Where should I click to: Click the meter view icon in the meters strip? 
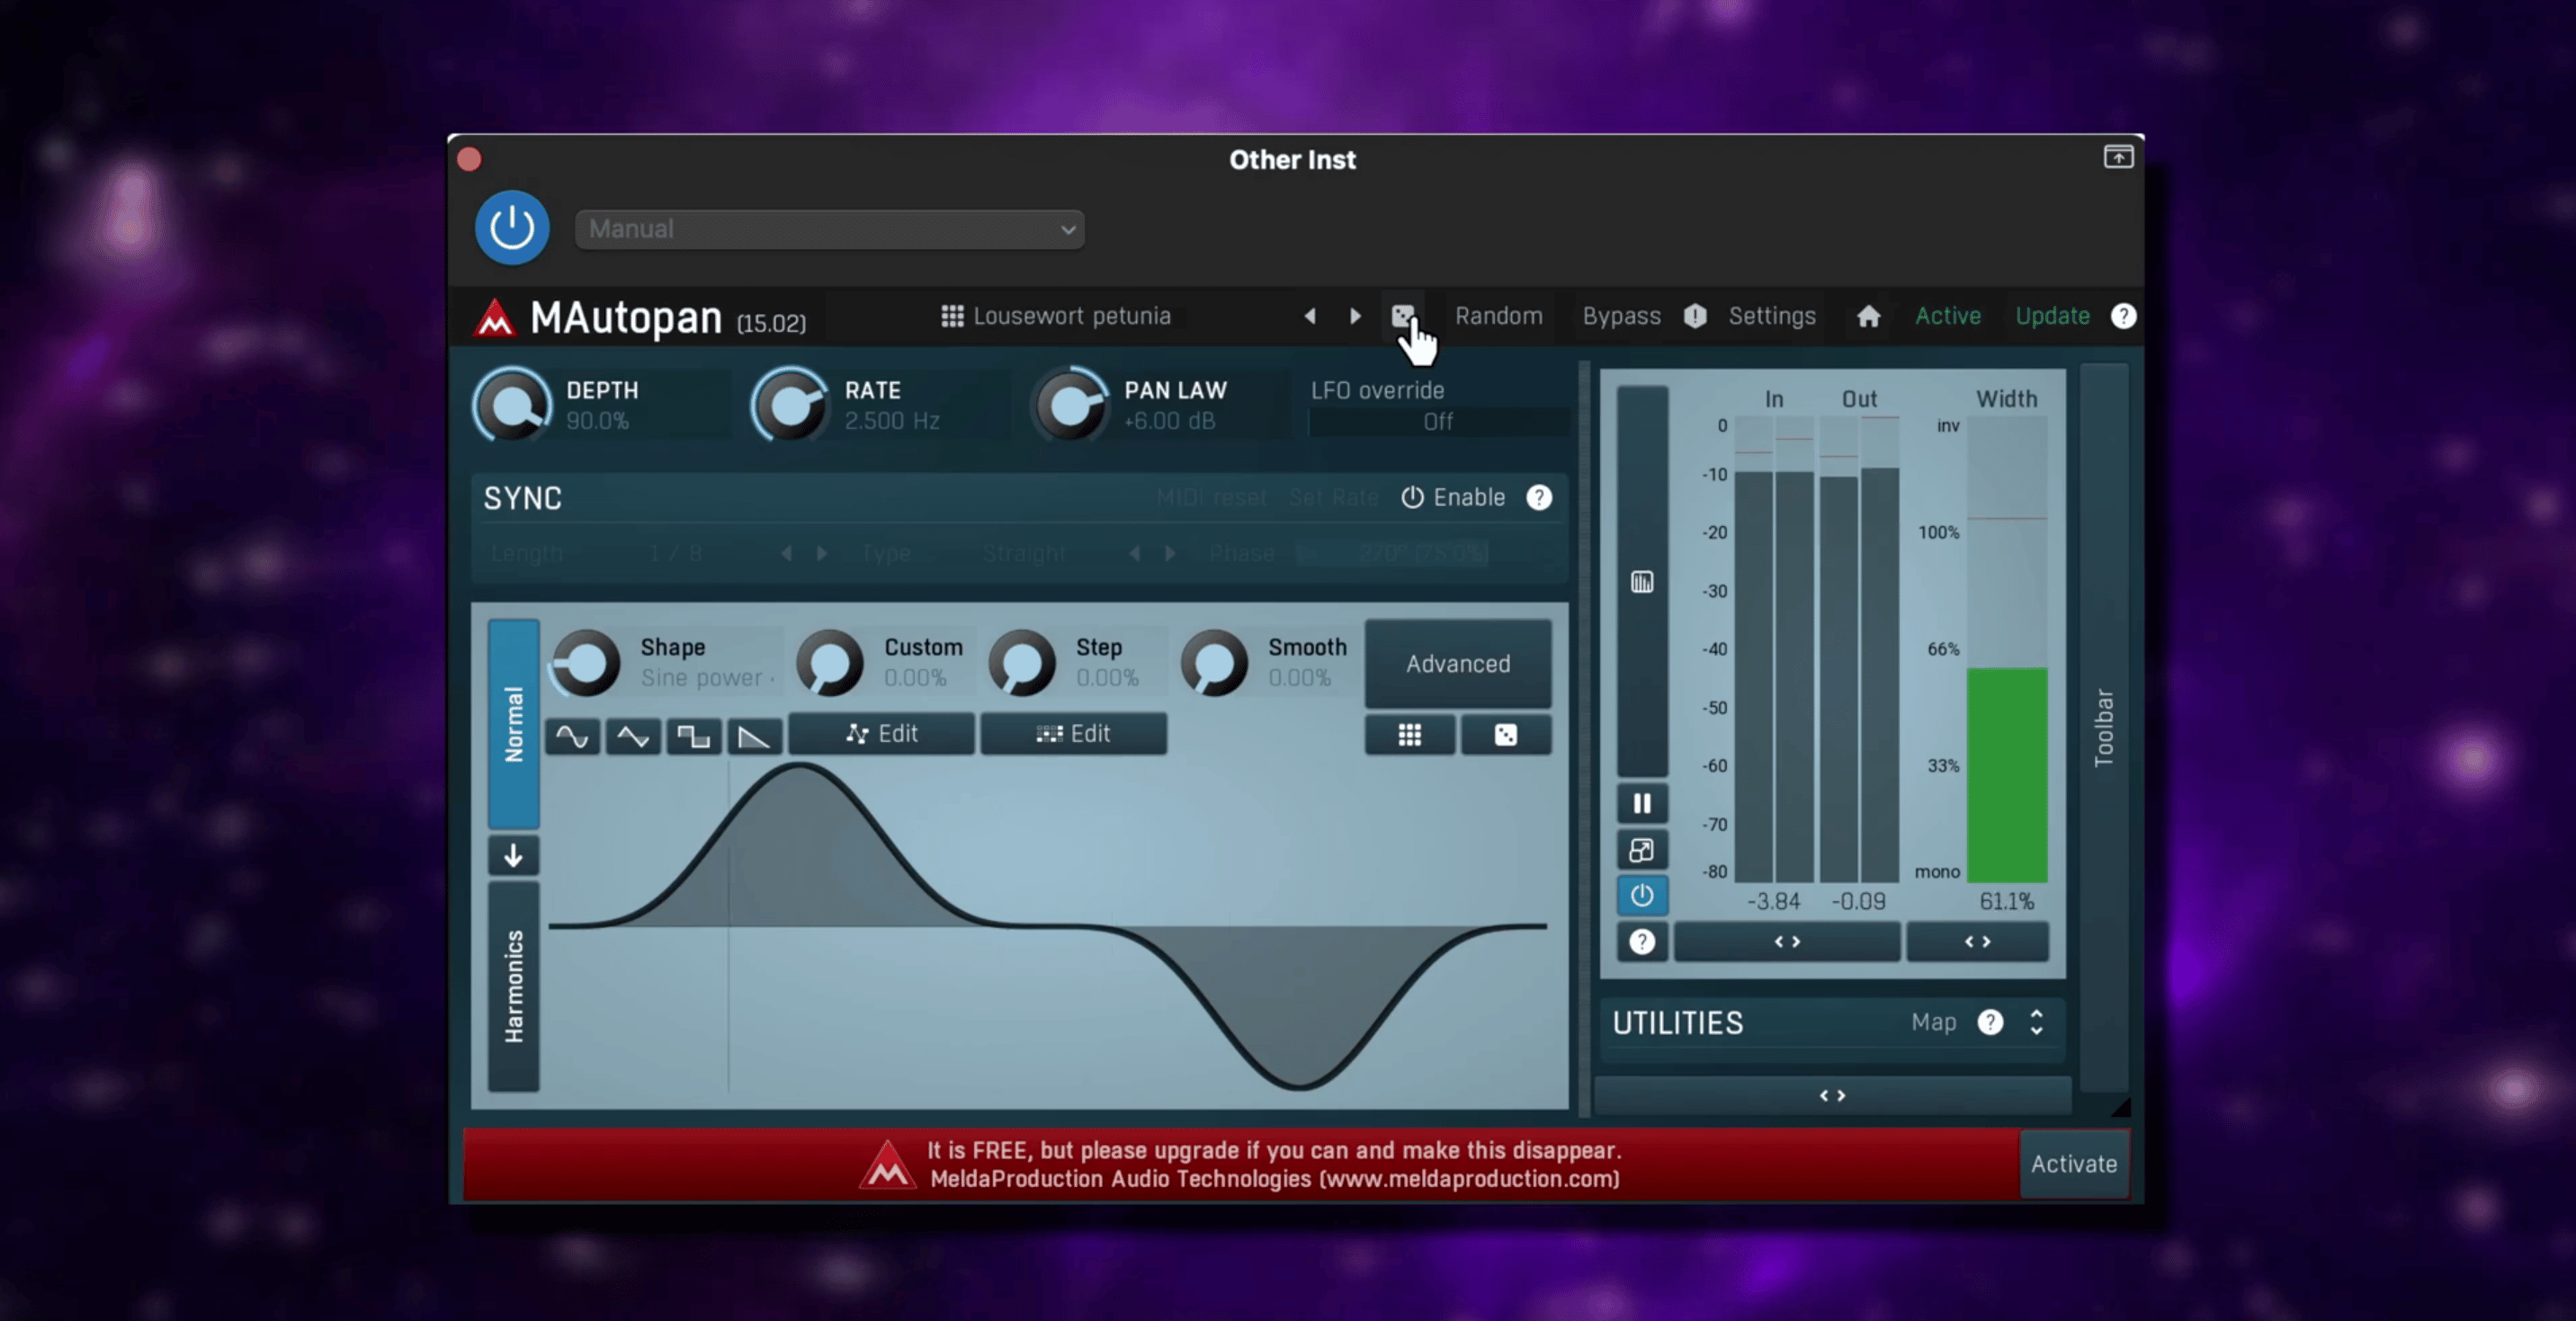pyautogui.click(x=1642, y=582)
